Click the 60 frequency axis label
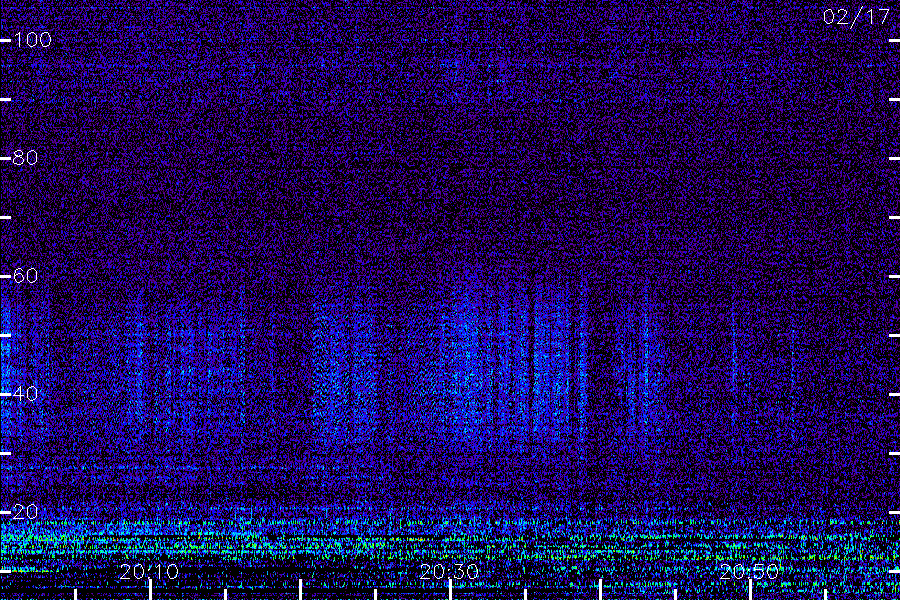900x600 pixels. (x=25, y=276)
